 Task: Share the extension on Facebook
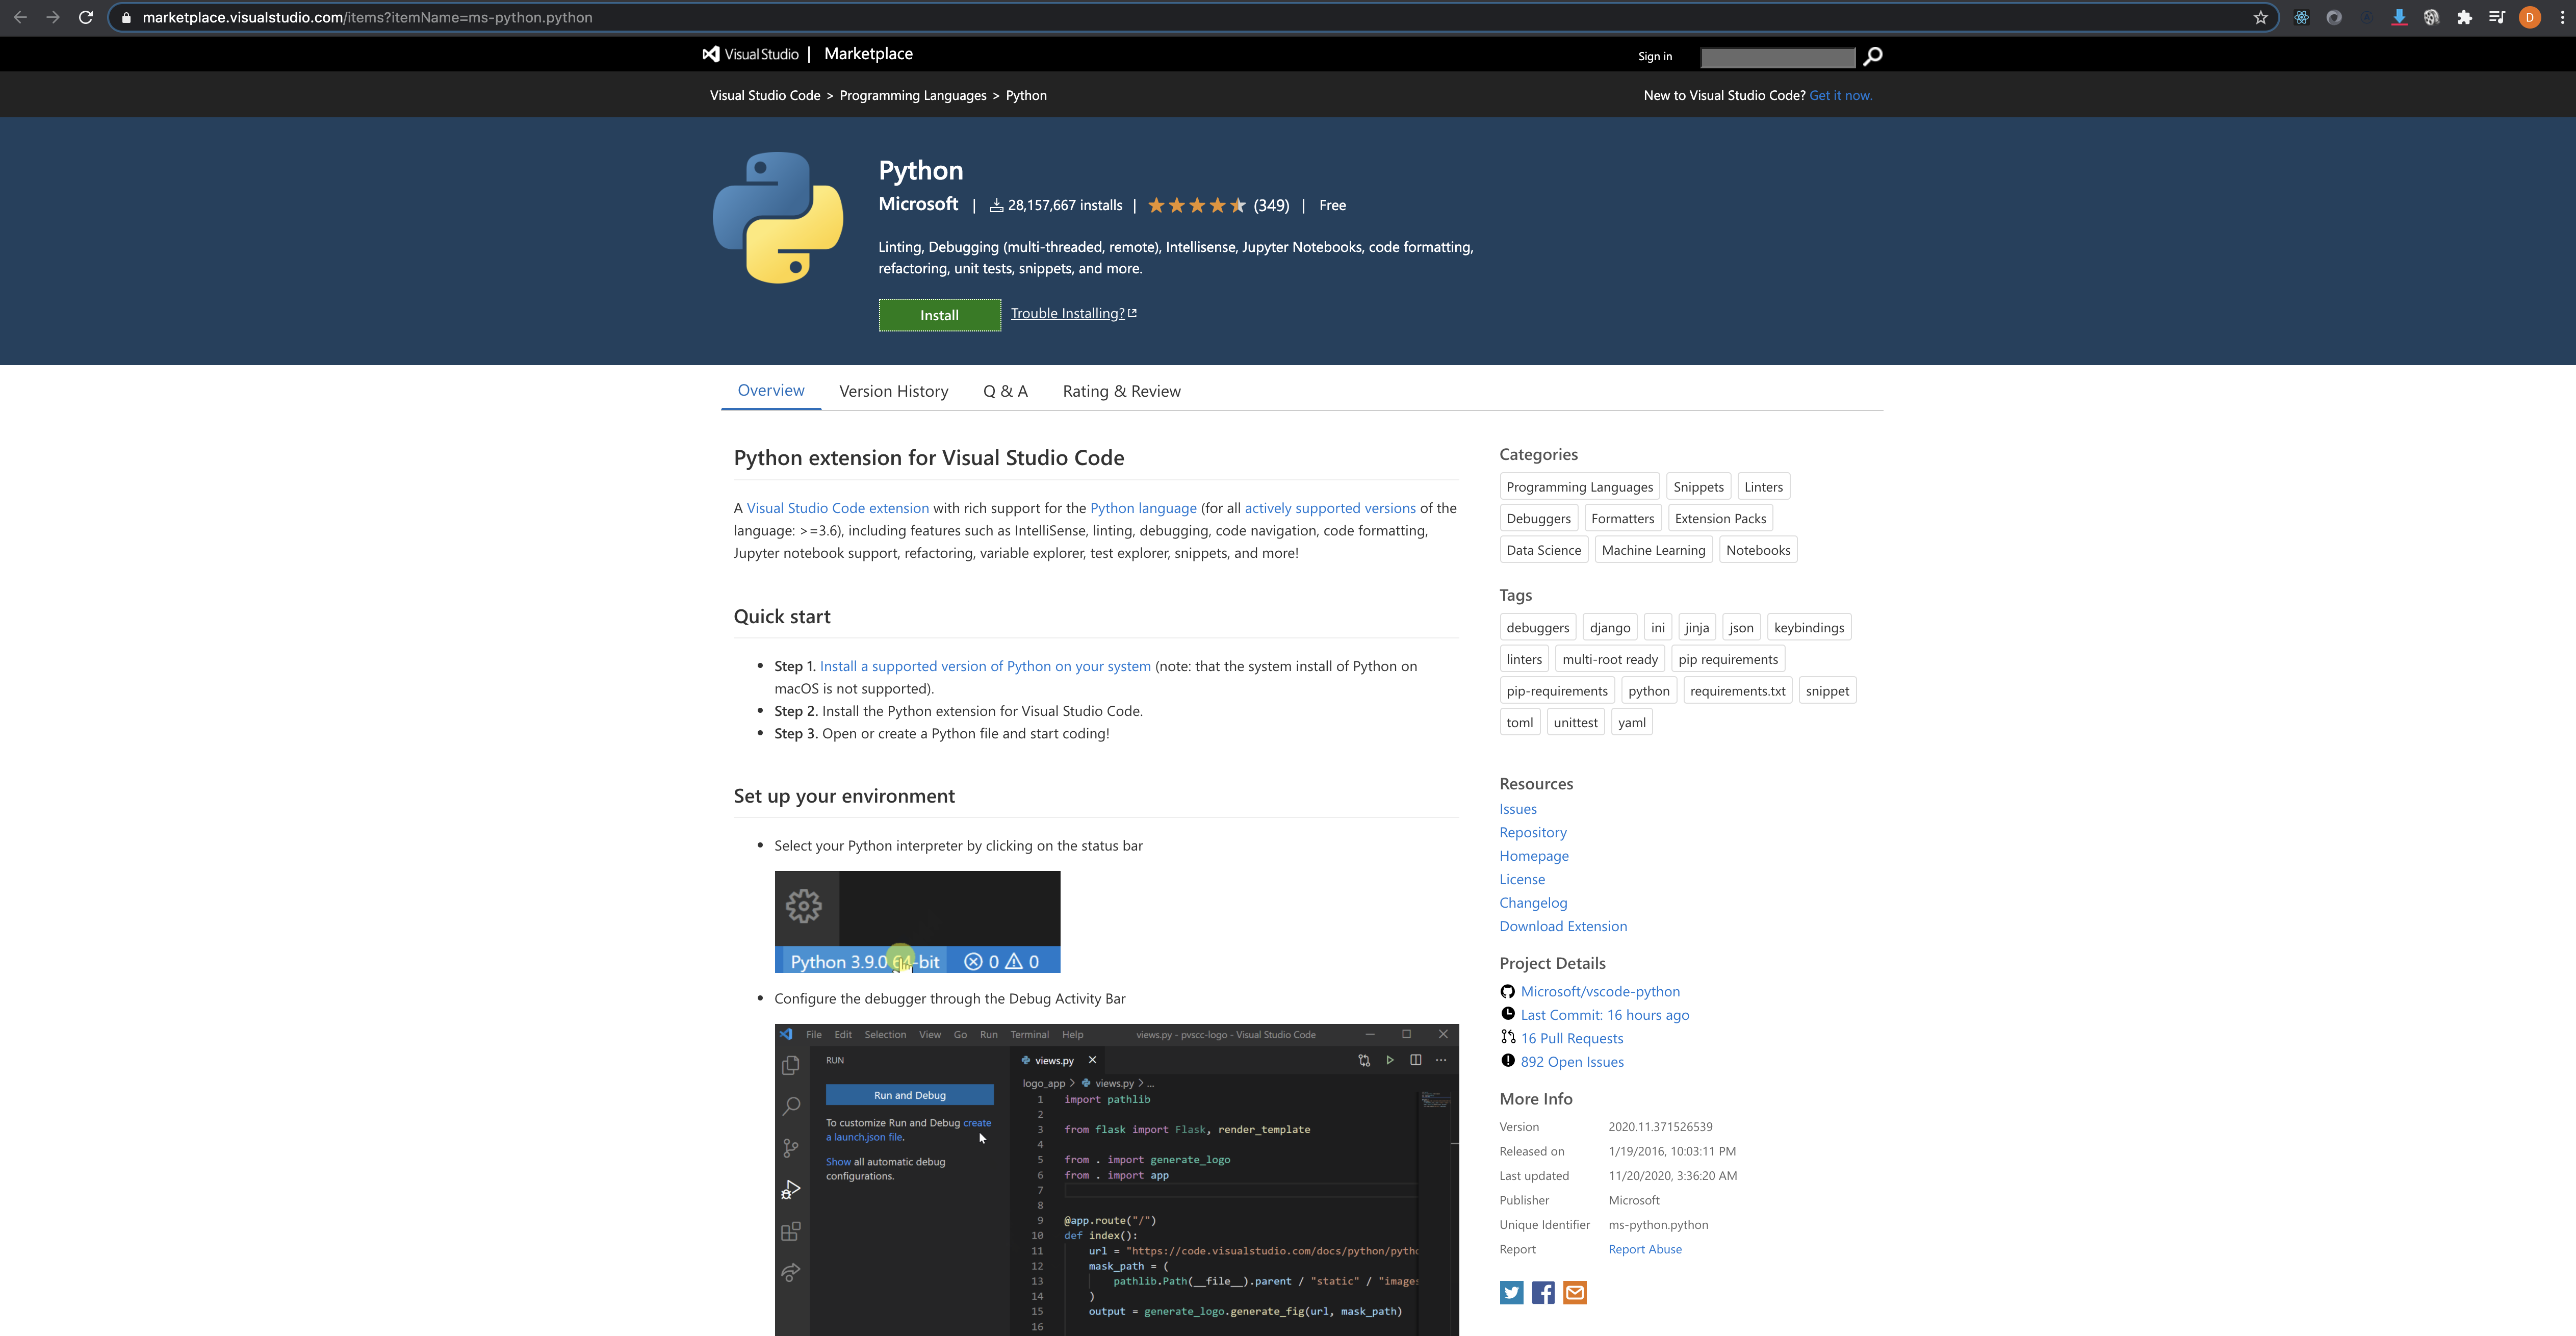(1543, 1293)
